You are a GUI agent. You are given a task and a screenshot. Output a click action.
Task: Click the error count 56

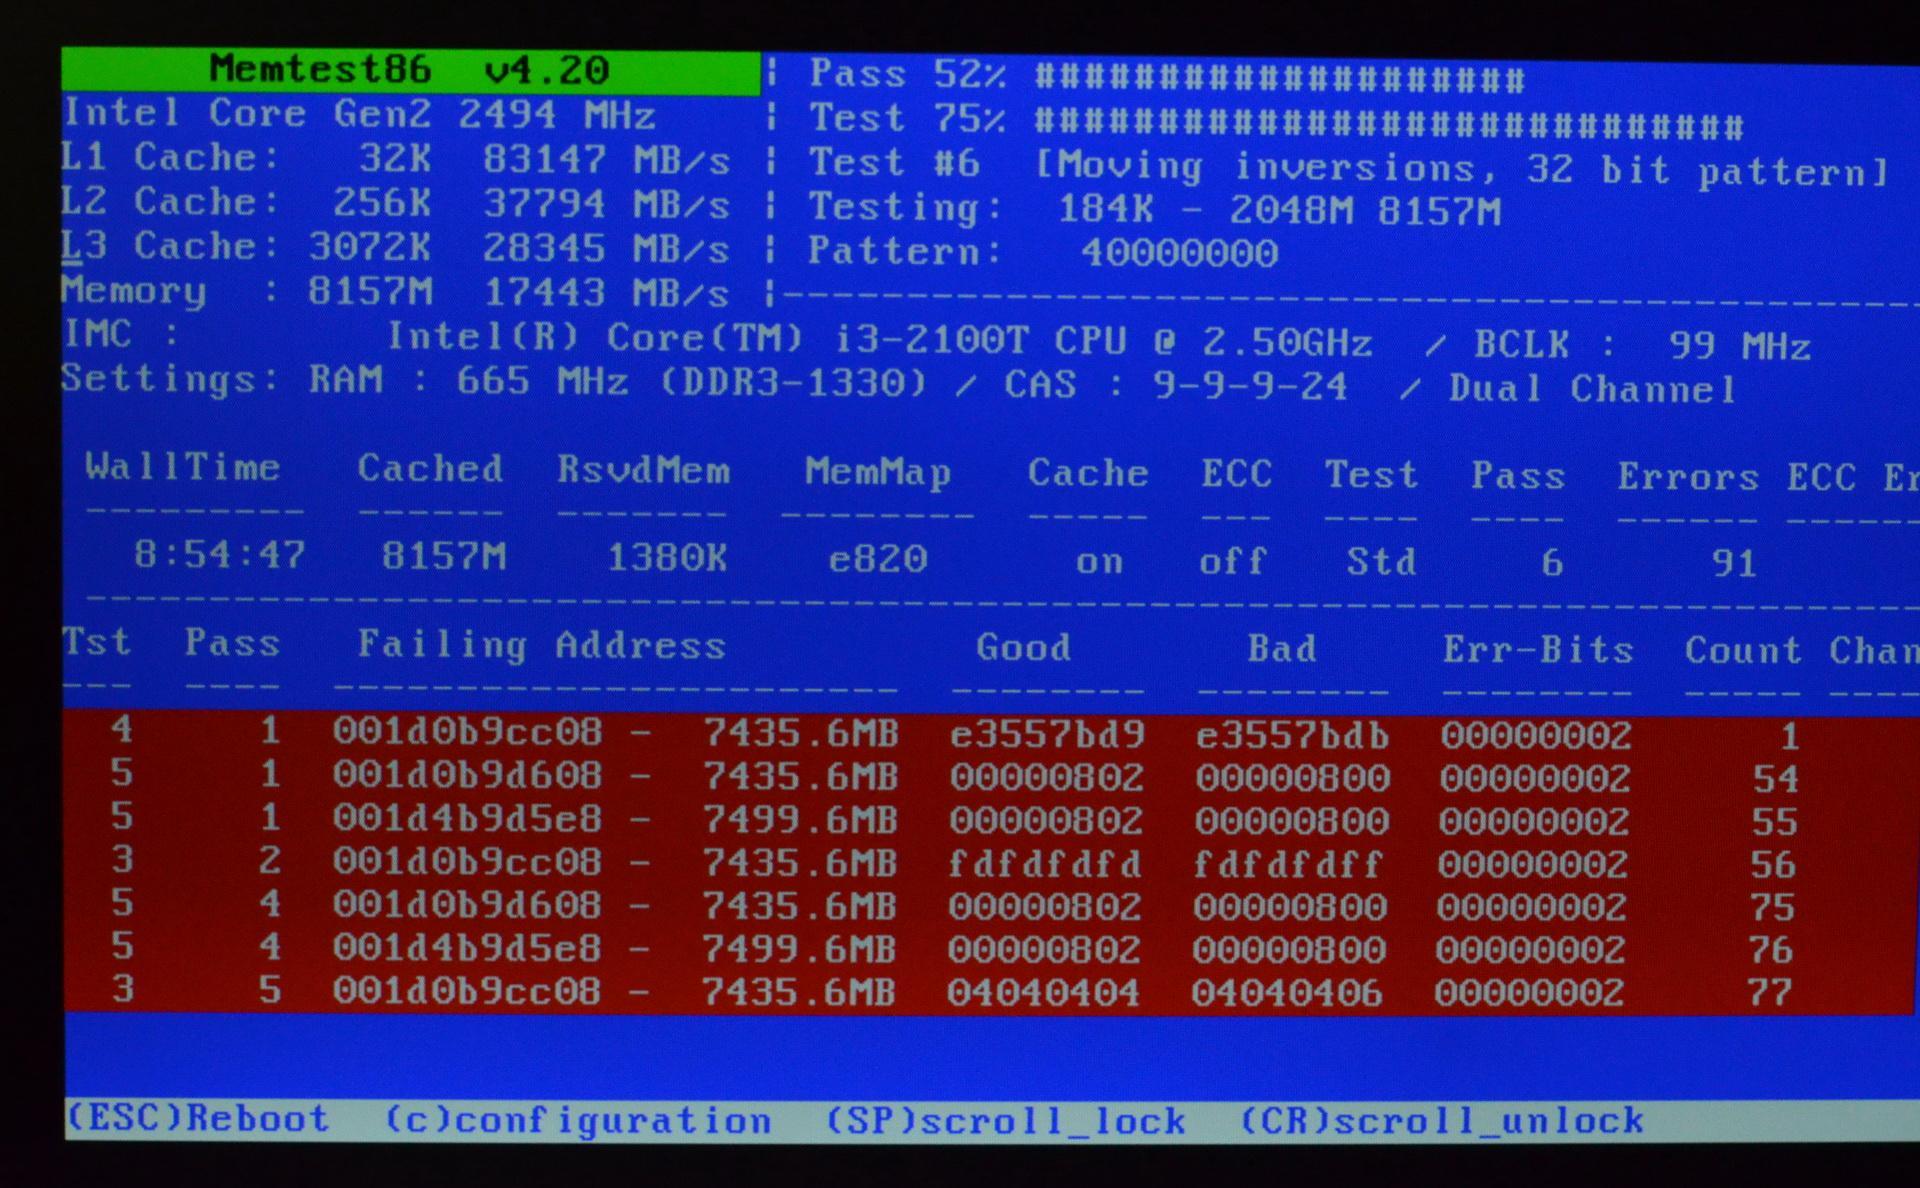click(1773, 865)
